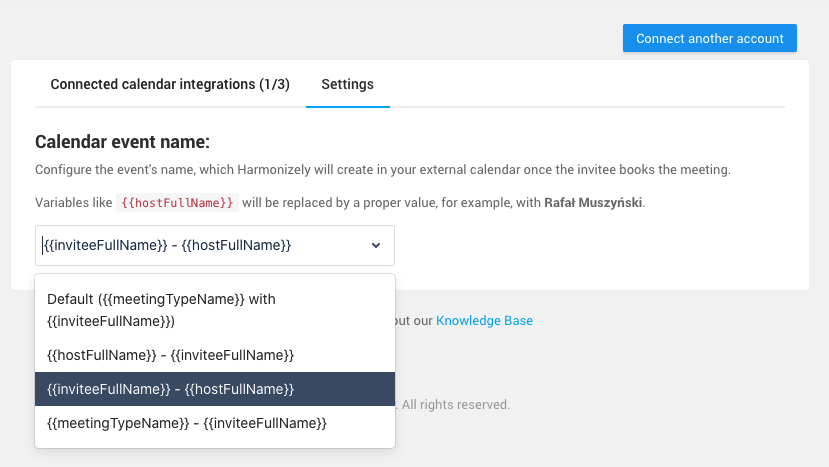829x467 pixels.
Task: Choose meetingTypeName - inviteeFullName option
Action: pyautogui.click(x=215, y=423)
